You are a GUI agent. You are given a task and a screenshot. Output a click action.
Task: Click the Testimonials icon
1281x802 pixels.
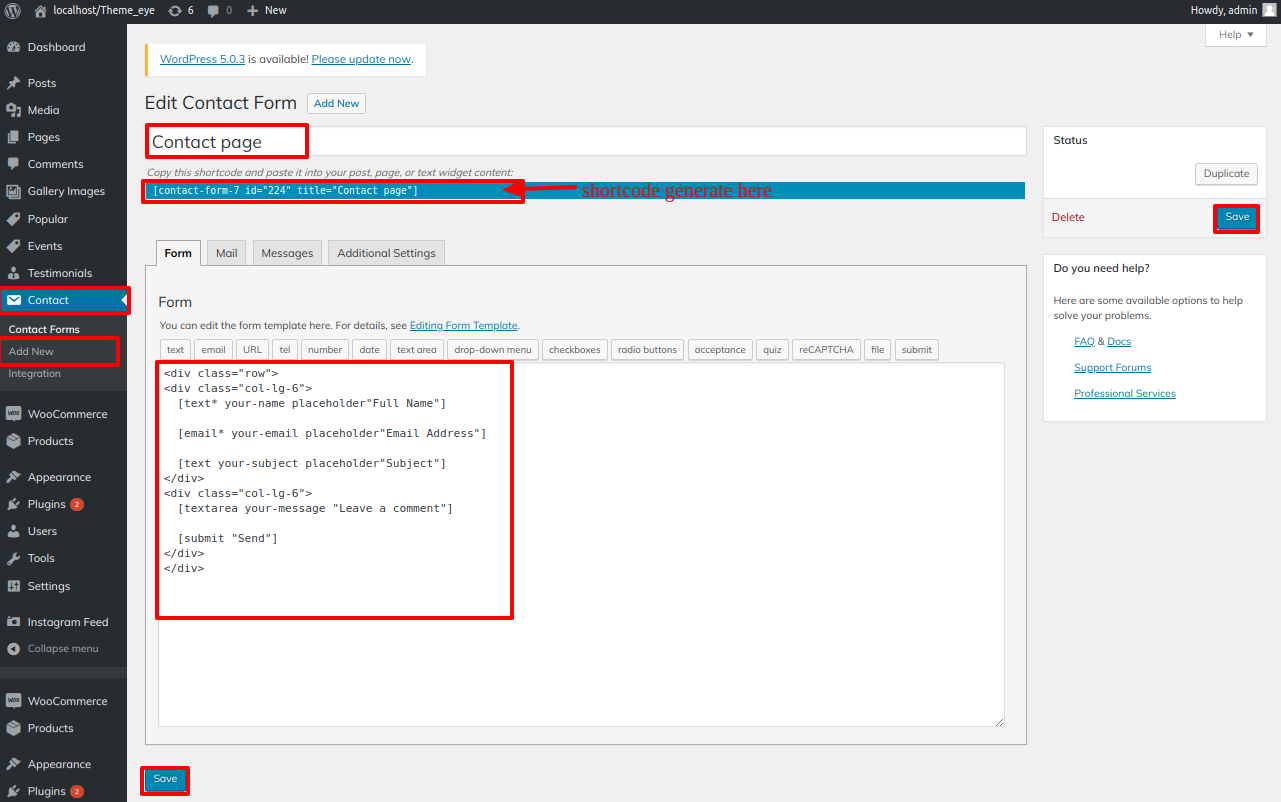pos(13,273)
